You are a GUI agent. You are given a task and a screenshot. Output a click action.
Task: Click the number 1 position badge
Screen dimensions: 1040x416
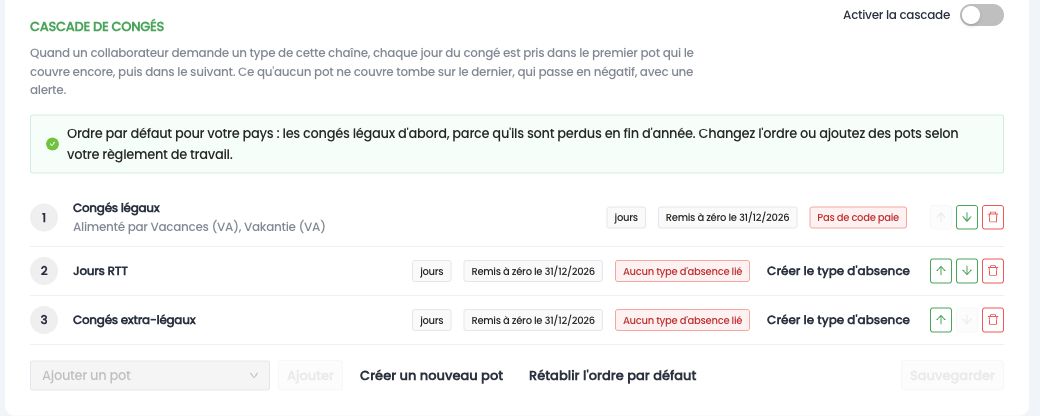coord(44,218)
